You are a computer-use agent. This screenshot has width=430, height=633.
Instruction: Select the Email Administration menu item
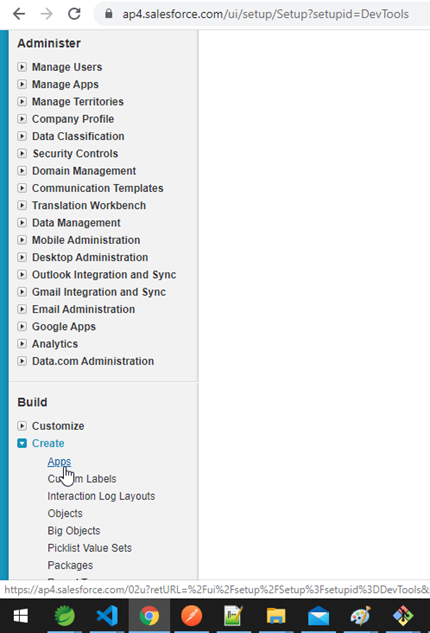click(x=84, y=309)
